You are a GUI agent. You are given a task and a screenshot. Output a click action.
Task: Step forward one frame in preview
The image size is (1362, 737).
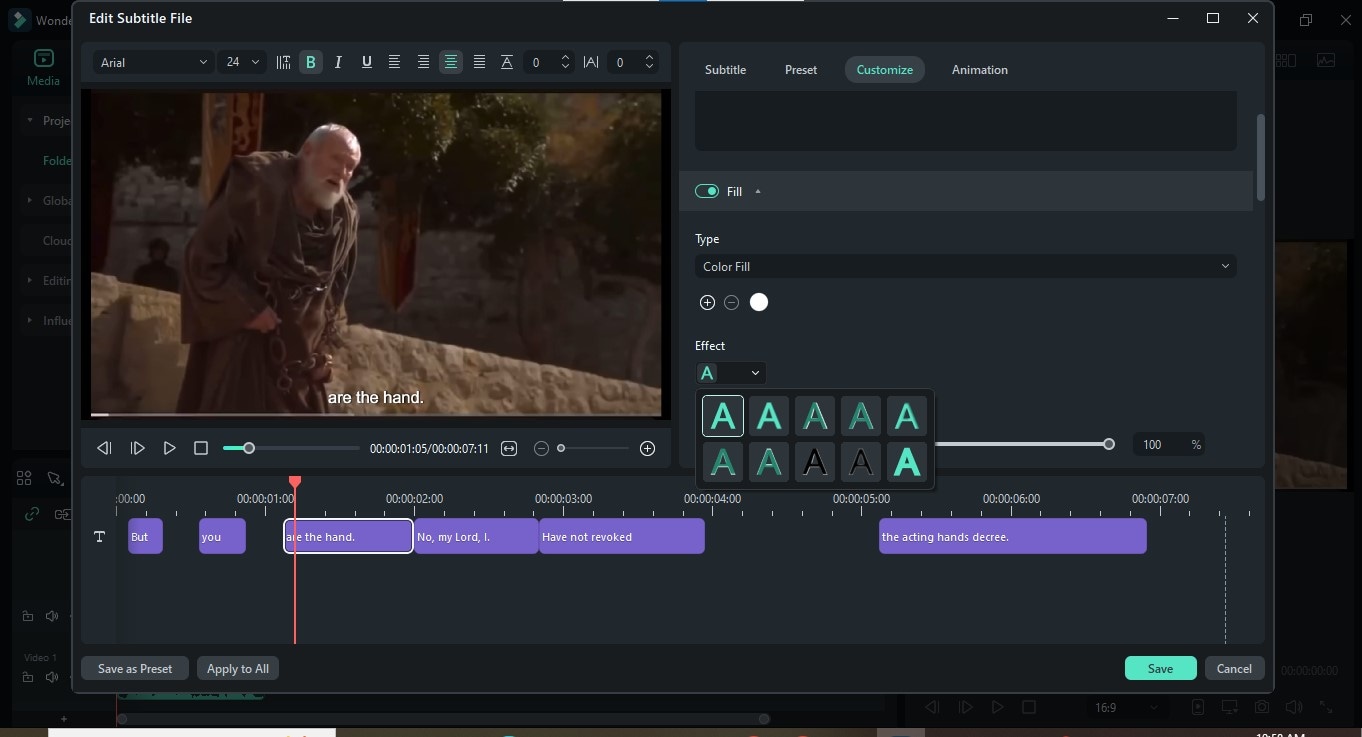tap(138, 449)
